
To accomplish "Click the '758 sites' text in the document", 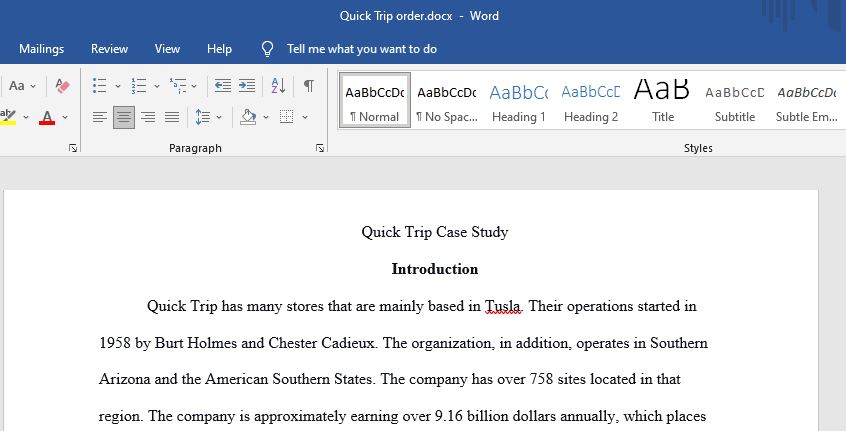I will pyautogui.click(x=557, y=379).
